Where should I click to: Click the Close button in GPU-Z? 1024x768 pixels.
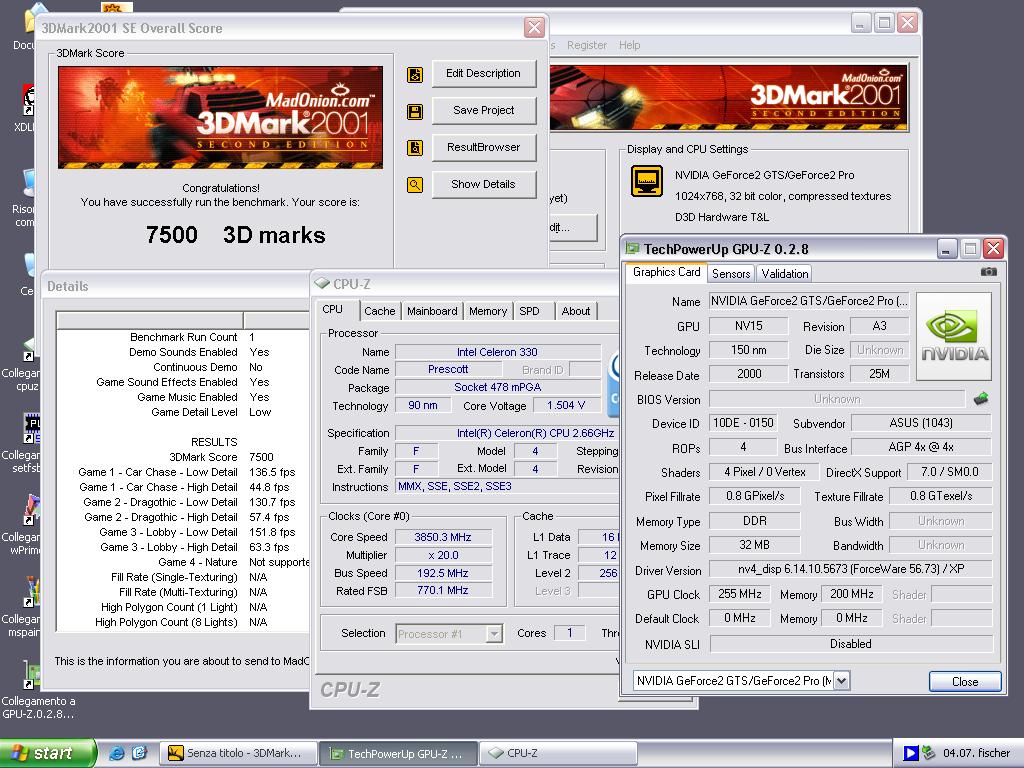[x=965, y=682]
